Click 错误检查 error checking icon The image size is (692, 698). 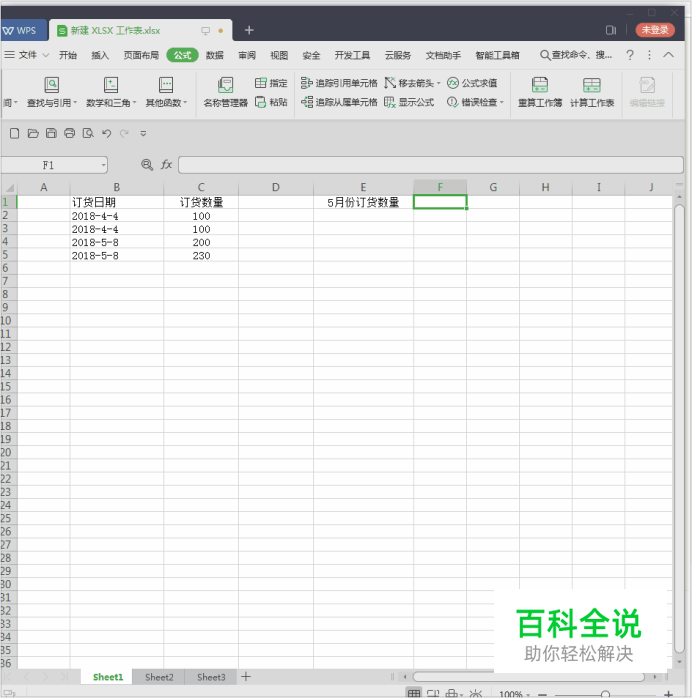tap(452, 102)
